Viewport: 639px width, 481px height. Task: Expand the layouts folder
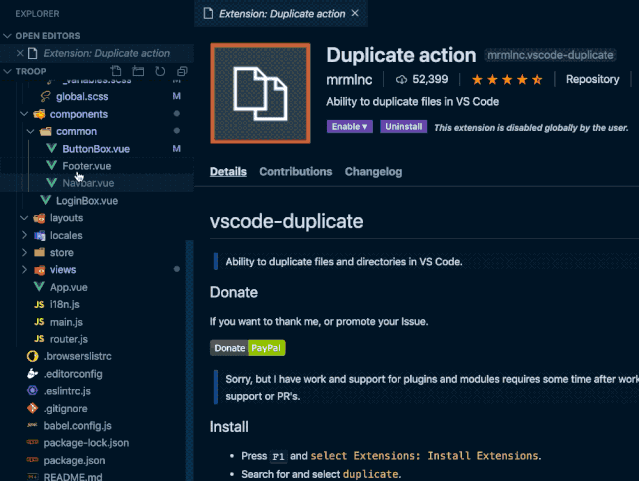(27, 218)
